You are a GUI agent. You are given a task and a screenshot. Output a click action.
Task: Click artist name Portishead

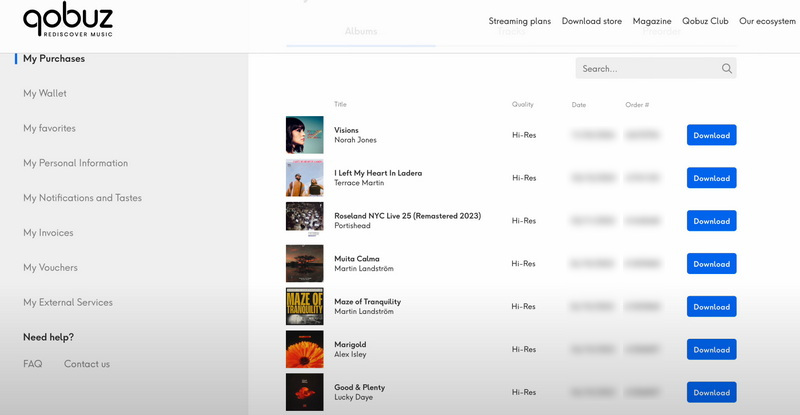(x=352, y=226)
